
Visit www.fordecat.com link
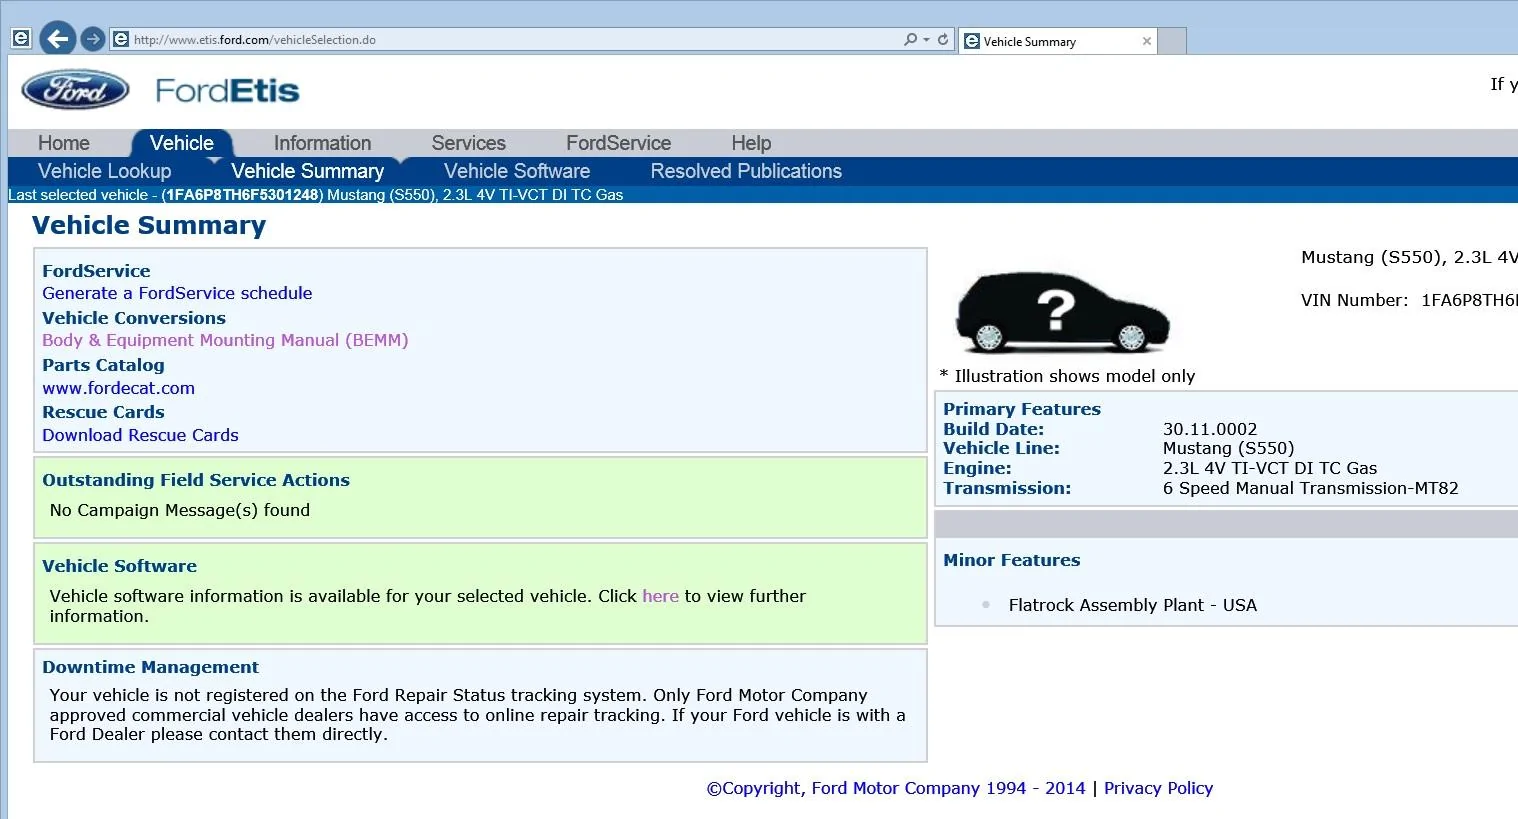point(118,388)
